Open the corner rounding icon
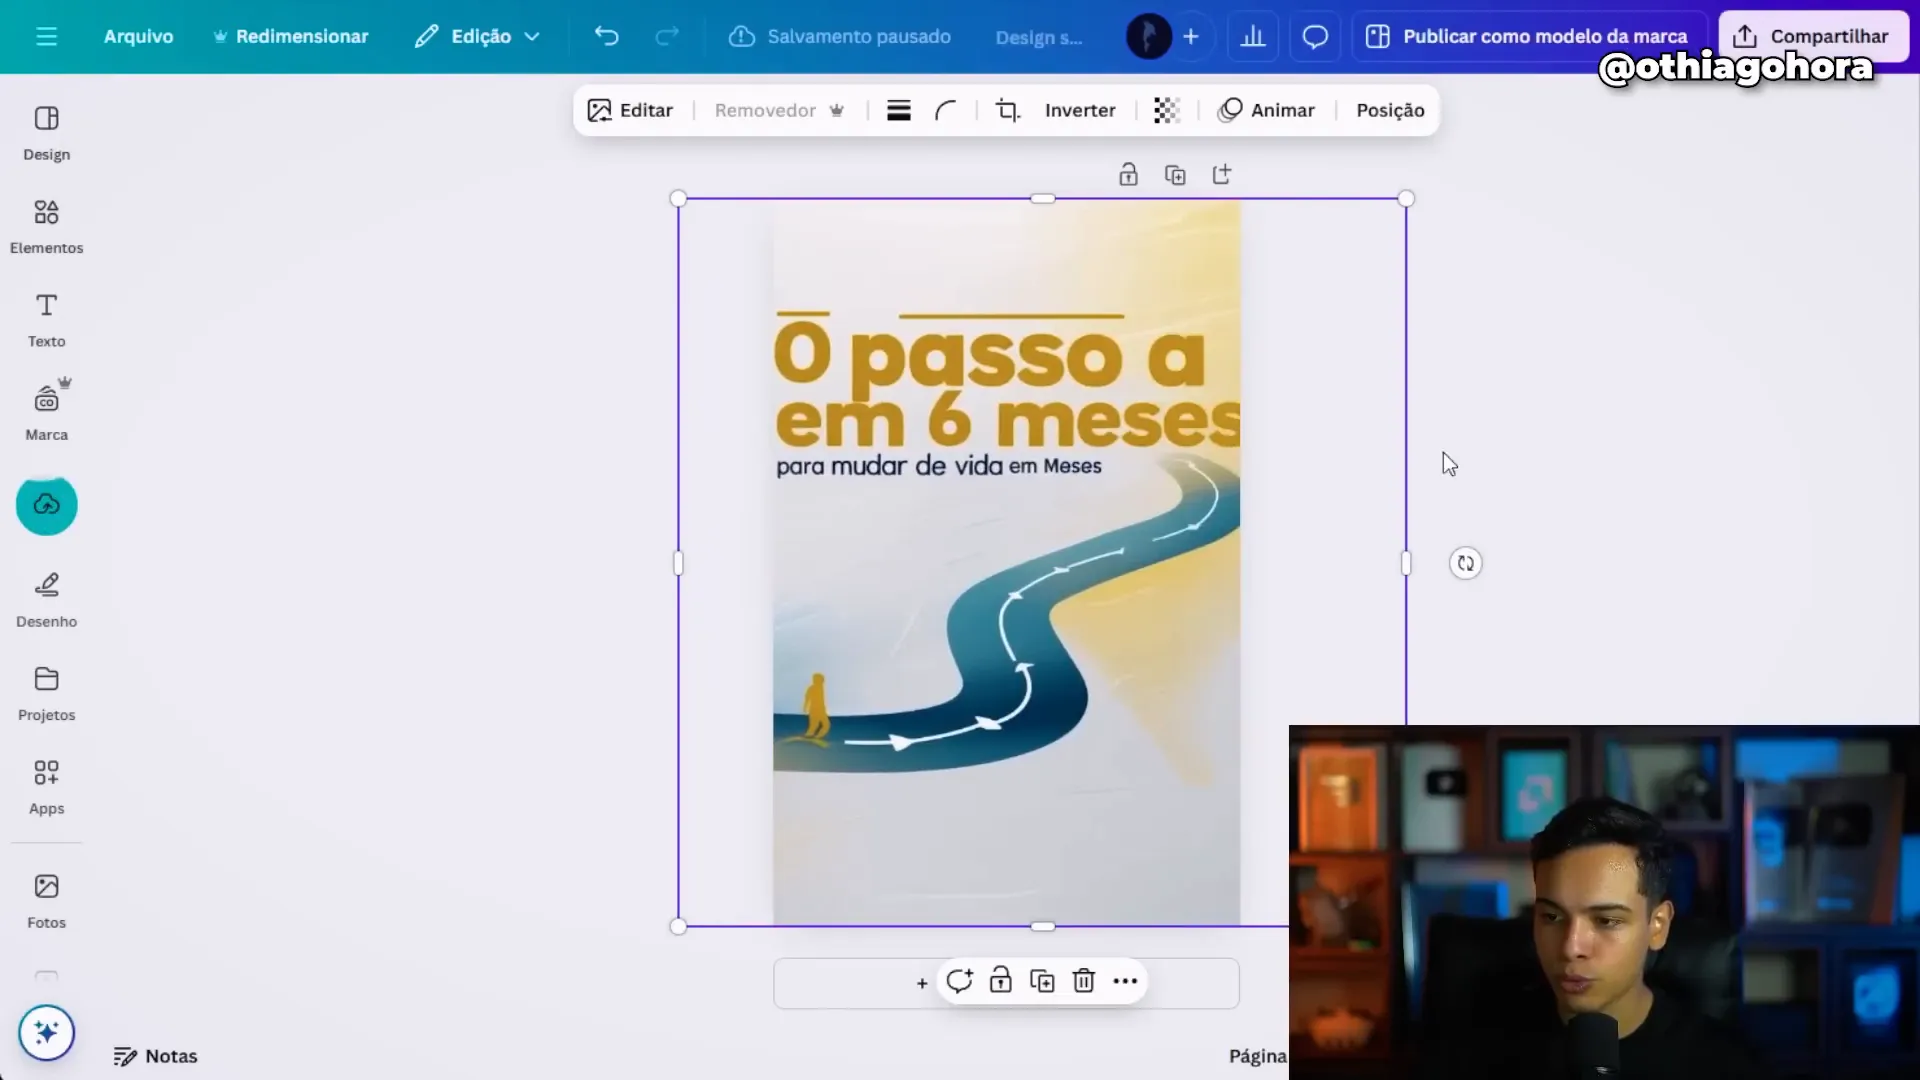Viewport: 1920px width, 1080px height. (945, 110)
